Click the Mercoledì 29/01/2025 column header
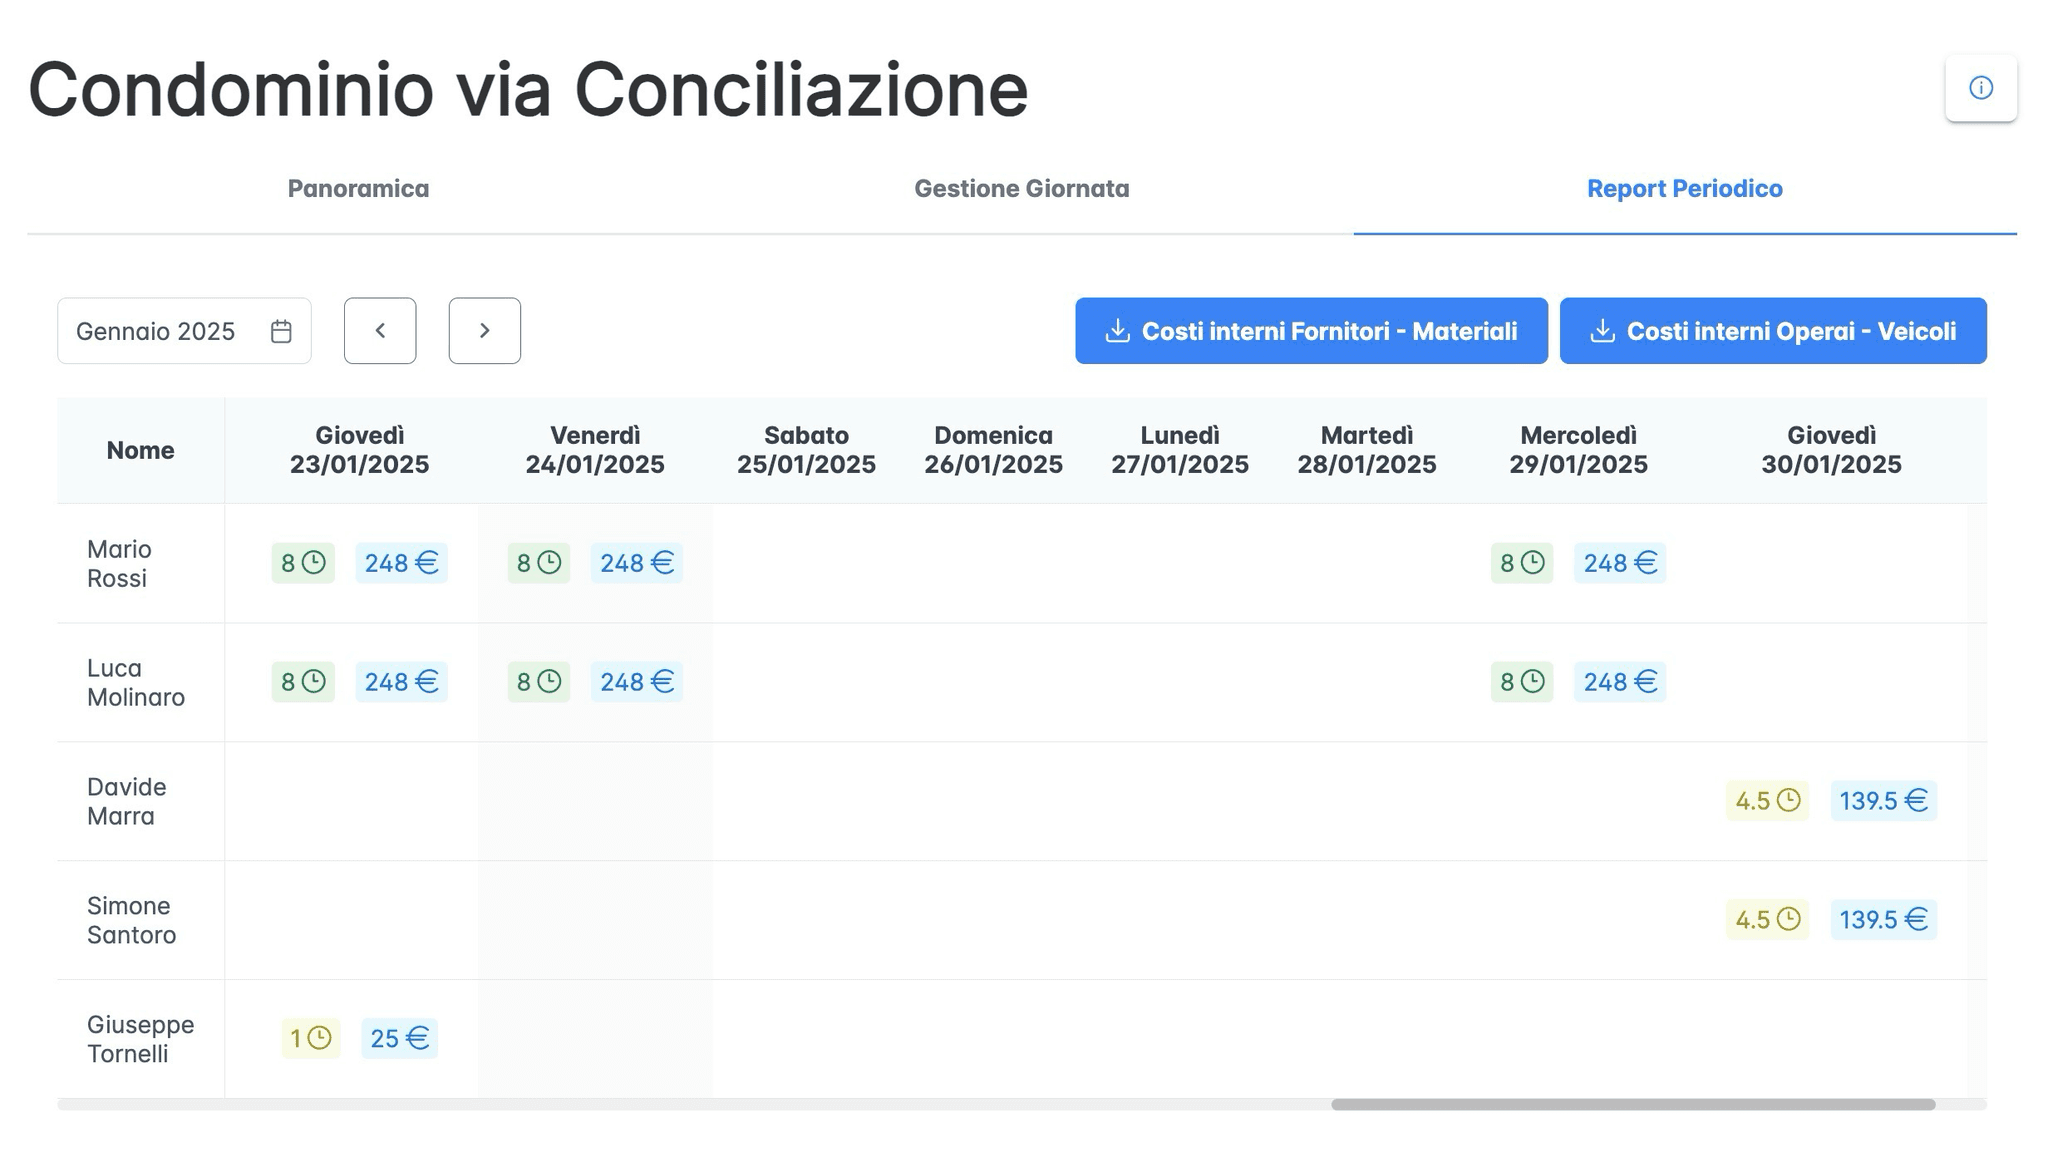Viewport: 2048px width, 1167px height. click(1578, 451)
